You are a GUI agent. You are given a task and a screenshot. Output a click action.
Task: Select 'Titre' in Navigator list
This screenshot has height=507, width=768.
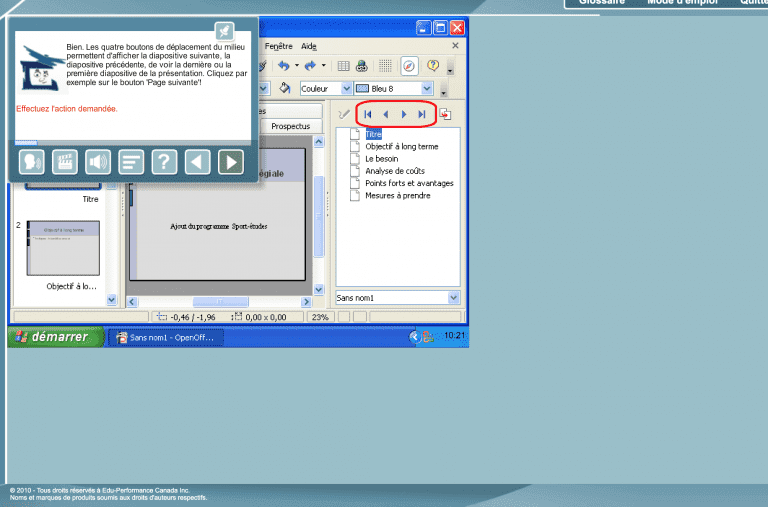pos(373,134)
